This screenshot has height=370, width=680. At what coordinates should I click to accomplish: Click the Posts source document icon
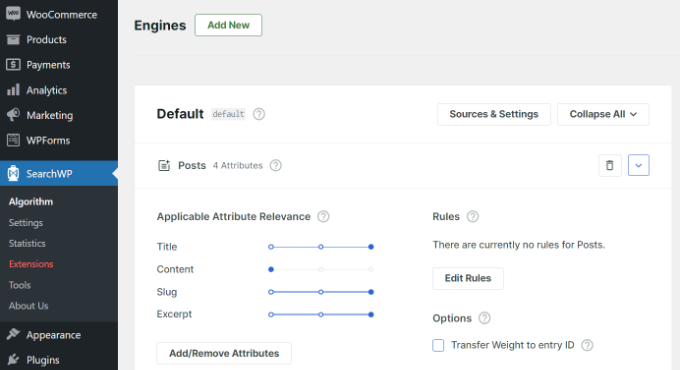pos(164,165)
